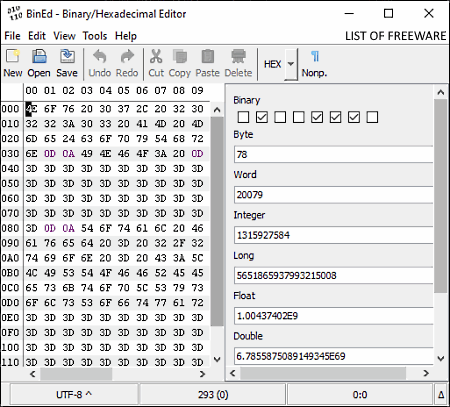Click column header 05
450x407 pixels.
click(x=123, y=91)
